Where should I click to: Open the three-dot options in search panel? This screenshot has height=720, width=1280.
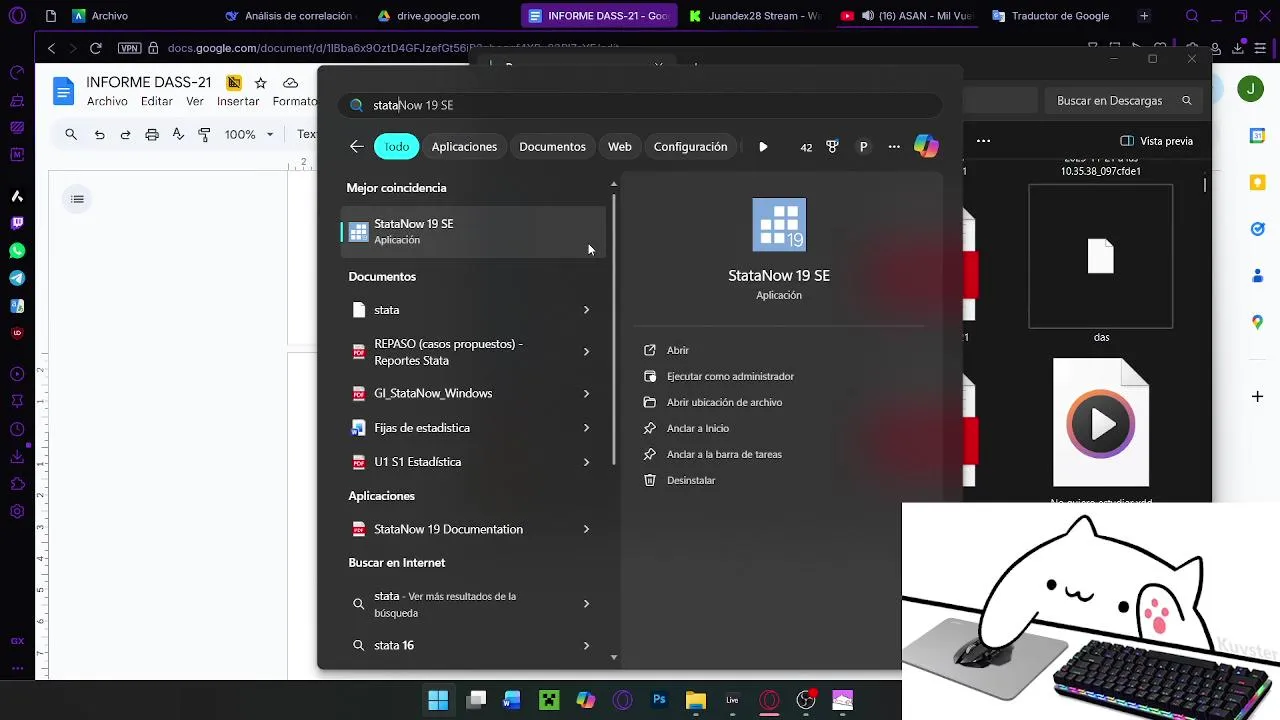click(x=894, y=147)
